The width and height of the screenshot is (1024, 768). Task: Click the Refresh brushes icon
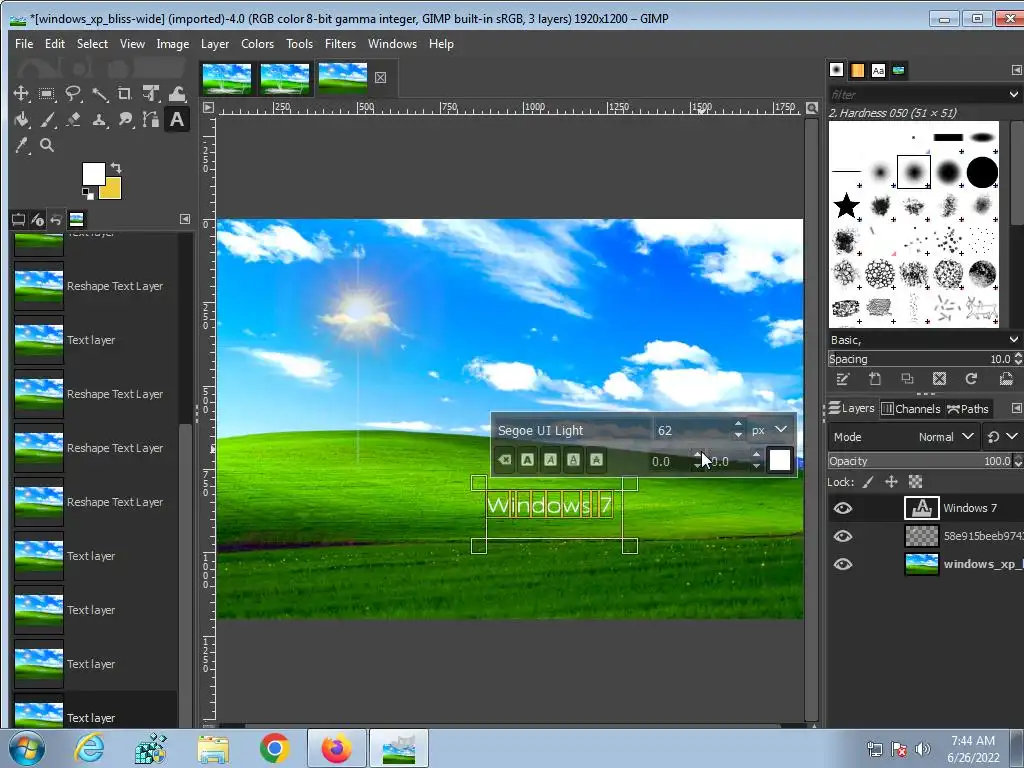click(x=971, y=379)
